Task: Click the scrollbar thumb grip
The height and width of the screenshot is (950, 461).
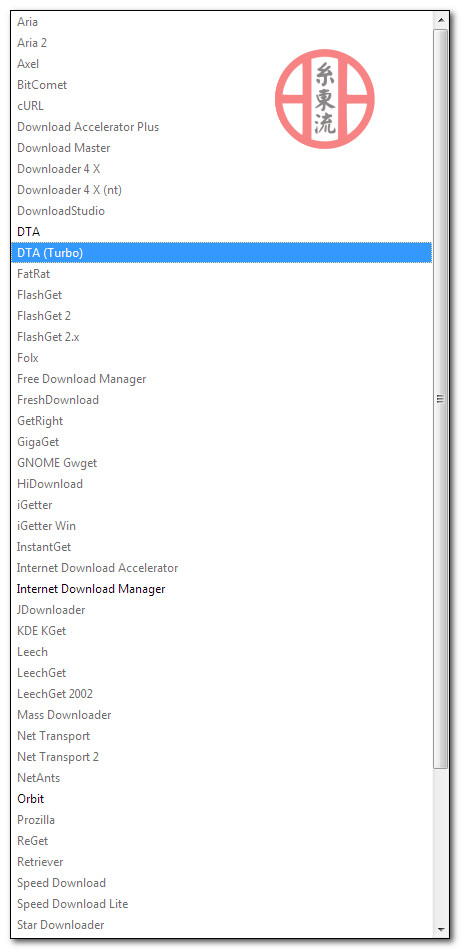Action: (x=440, y=399)
